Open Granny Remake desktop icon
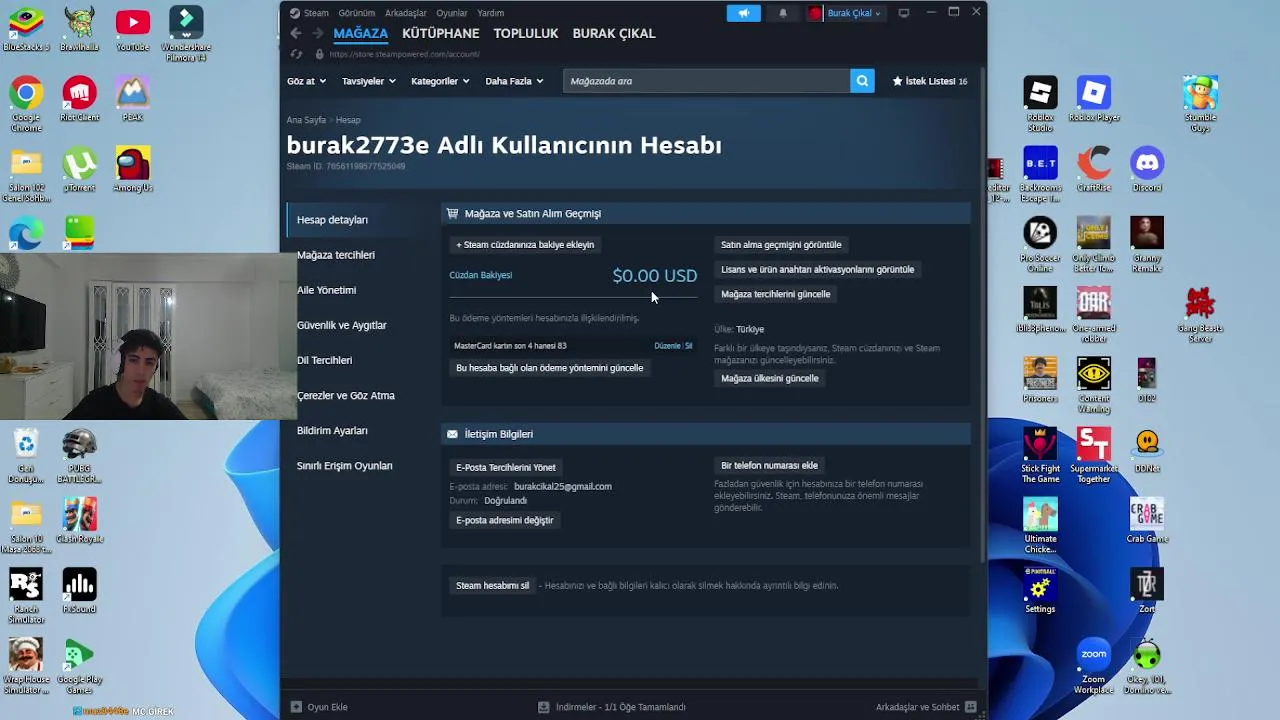This screenshot has height=720, width=1280. (x=1147, y=245)
